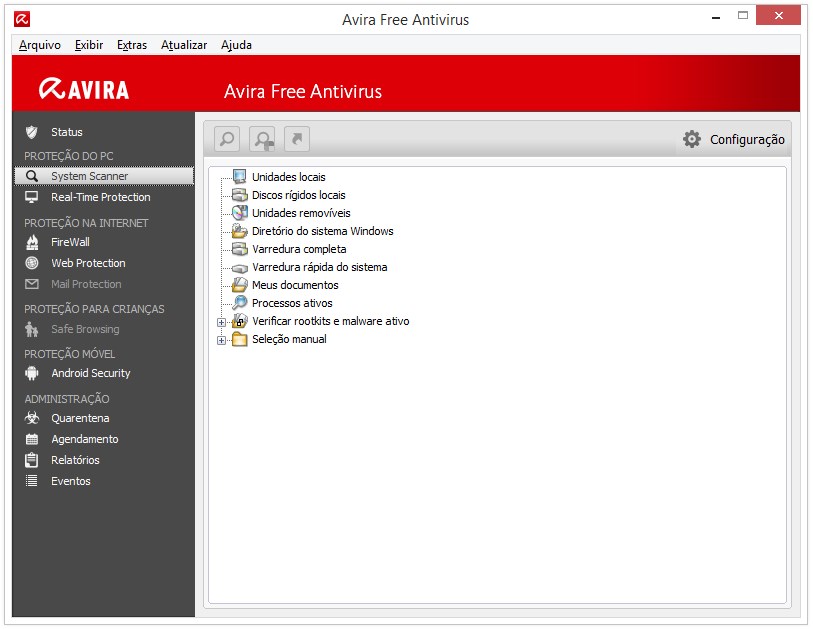The width and height of the screenshot is (813, 629).
Task: Select the Meus documentos profile
Action: click(x=295, y=285)
